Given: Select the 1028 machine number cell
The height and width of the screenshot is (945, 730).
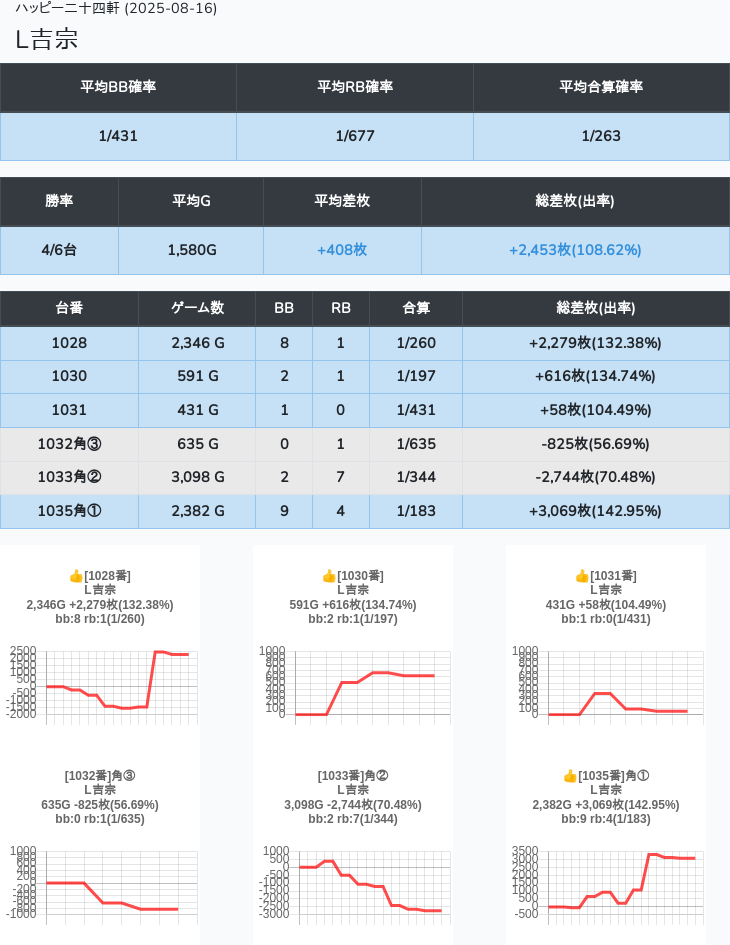Looking at the screenshot, I should coord(69,343).
